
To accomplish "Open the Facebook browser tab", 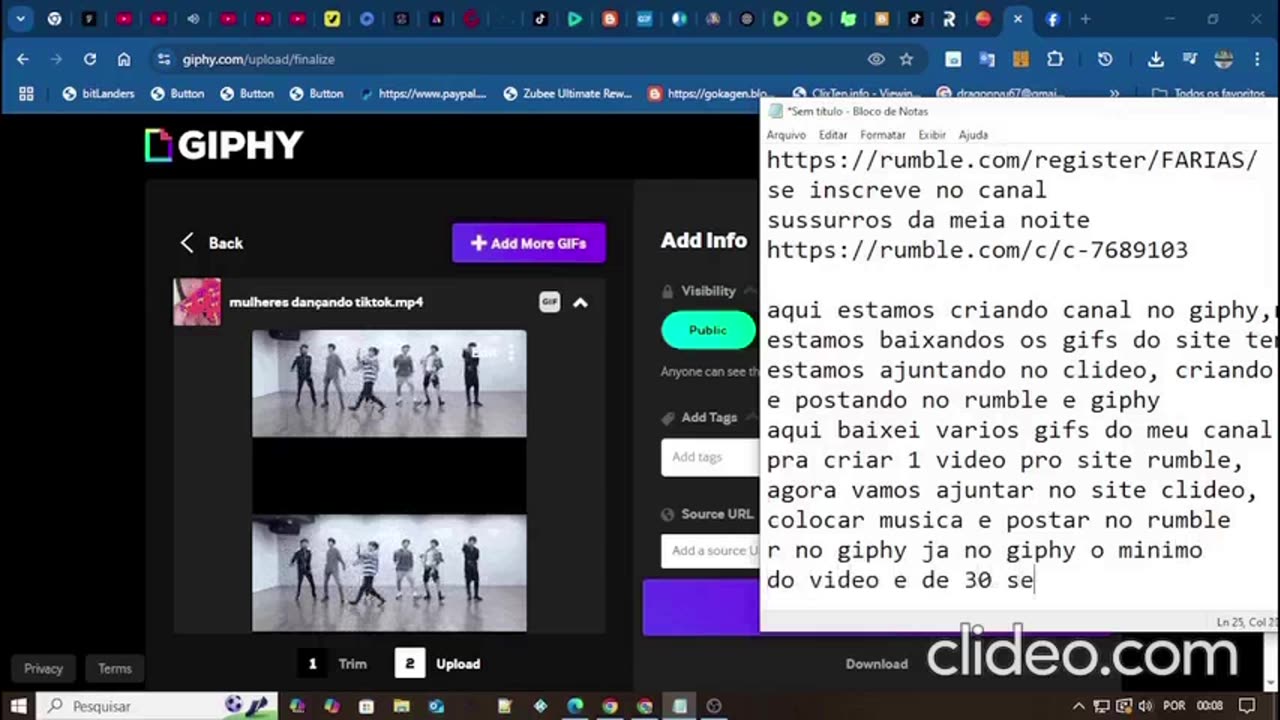I will pos(1052,19).
